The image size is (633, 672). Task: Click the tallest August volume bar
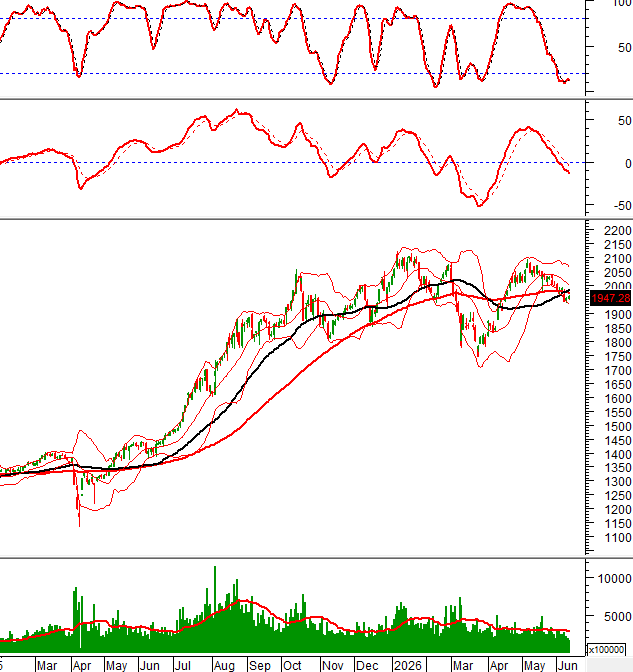point(215,609)
